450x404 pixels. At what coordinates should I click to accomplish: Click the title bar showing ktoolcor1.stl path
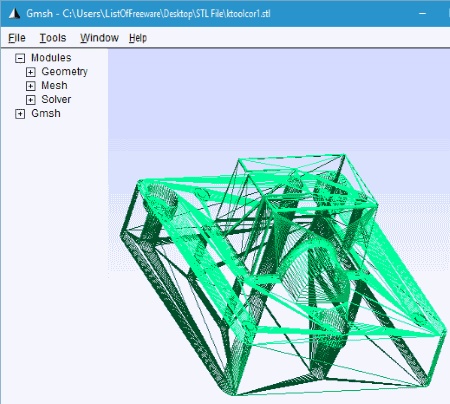(148, 14)
